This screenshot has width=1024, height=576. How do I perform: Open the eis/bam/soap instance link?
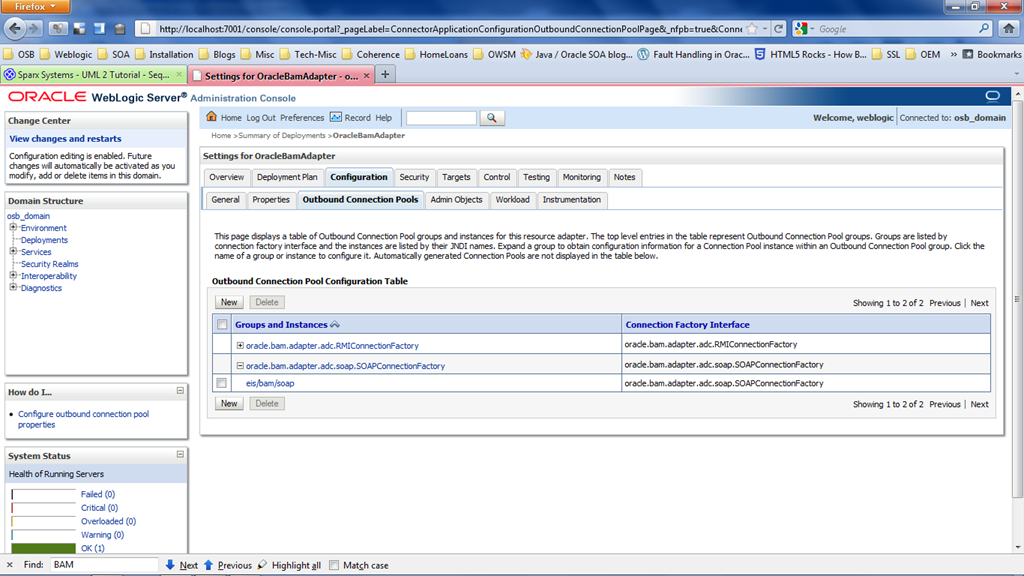(x=270, y=383)
